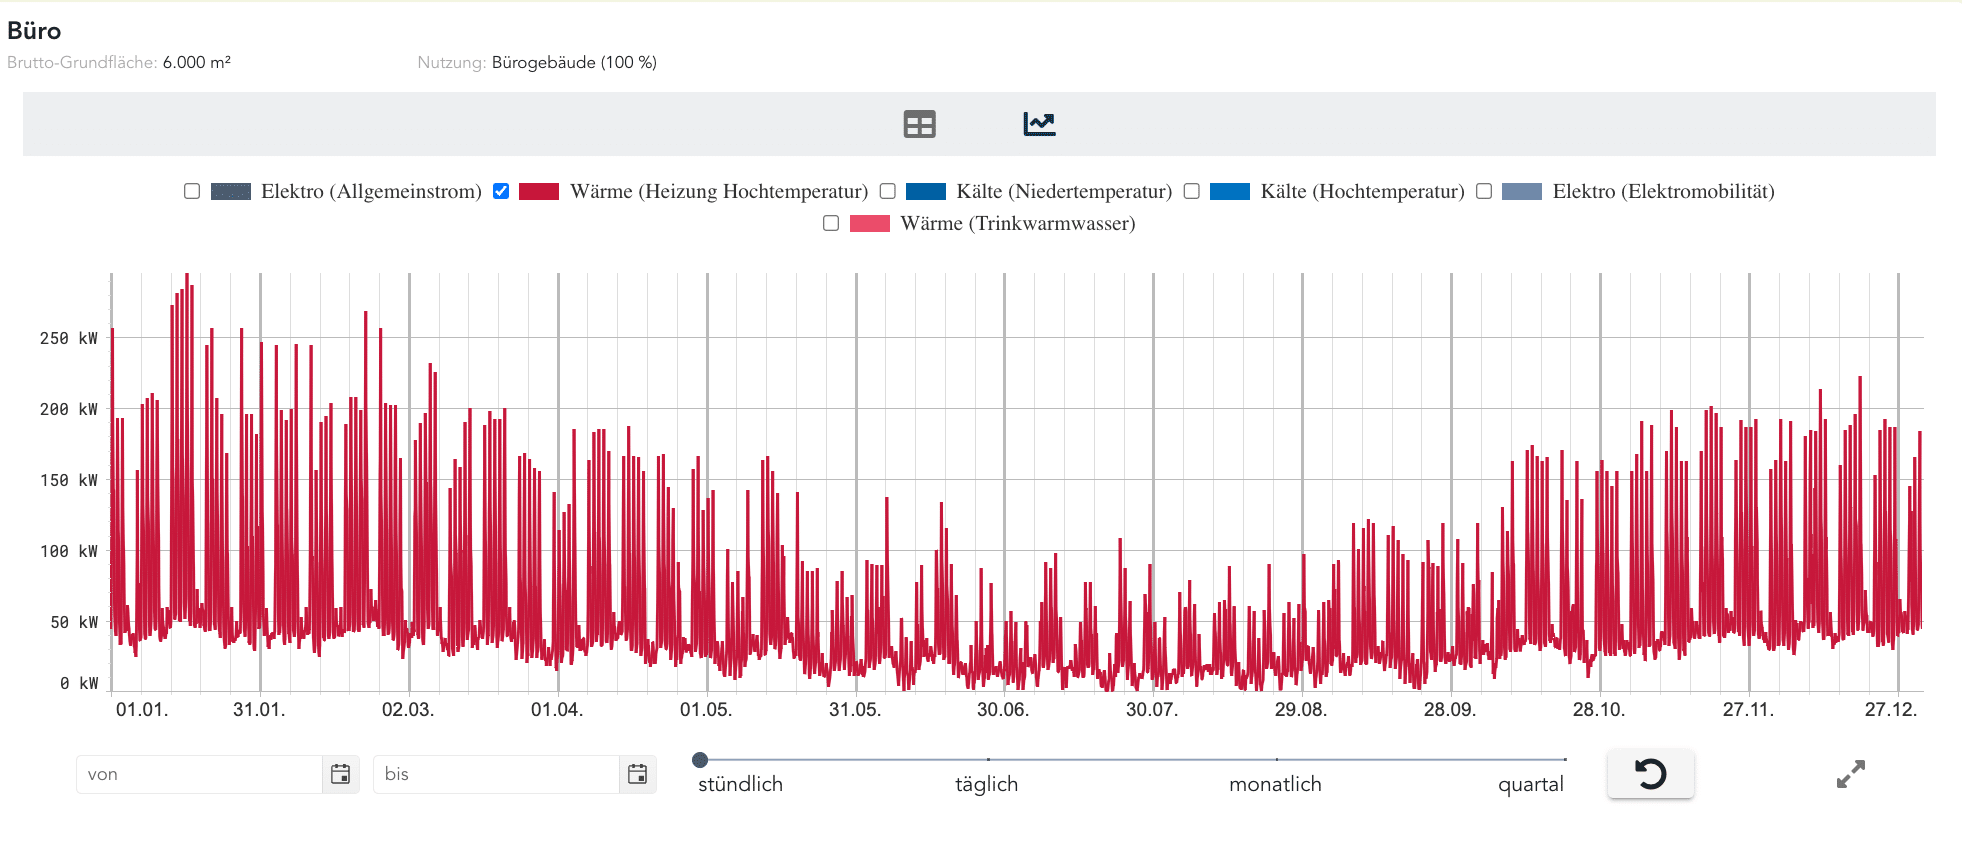Uncheck Wärme (Heizung Hochtemperatur) checkbox

point(501,191)
